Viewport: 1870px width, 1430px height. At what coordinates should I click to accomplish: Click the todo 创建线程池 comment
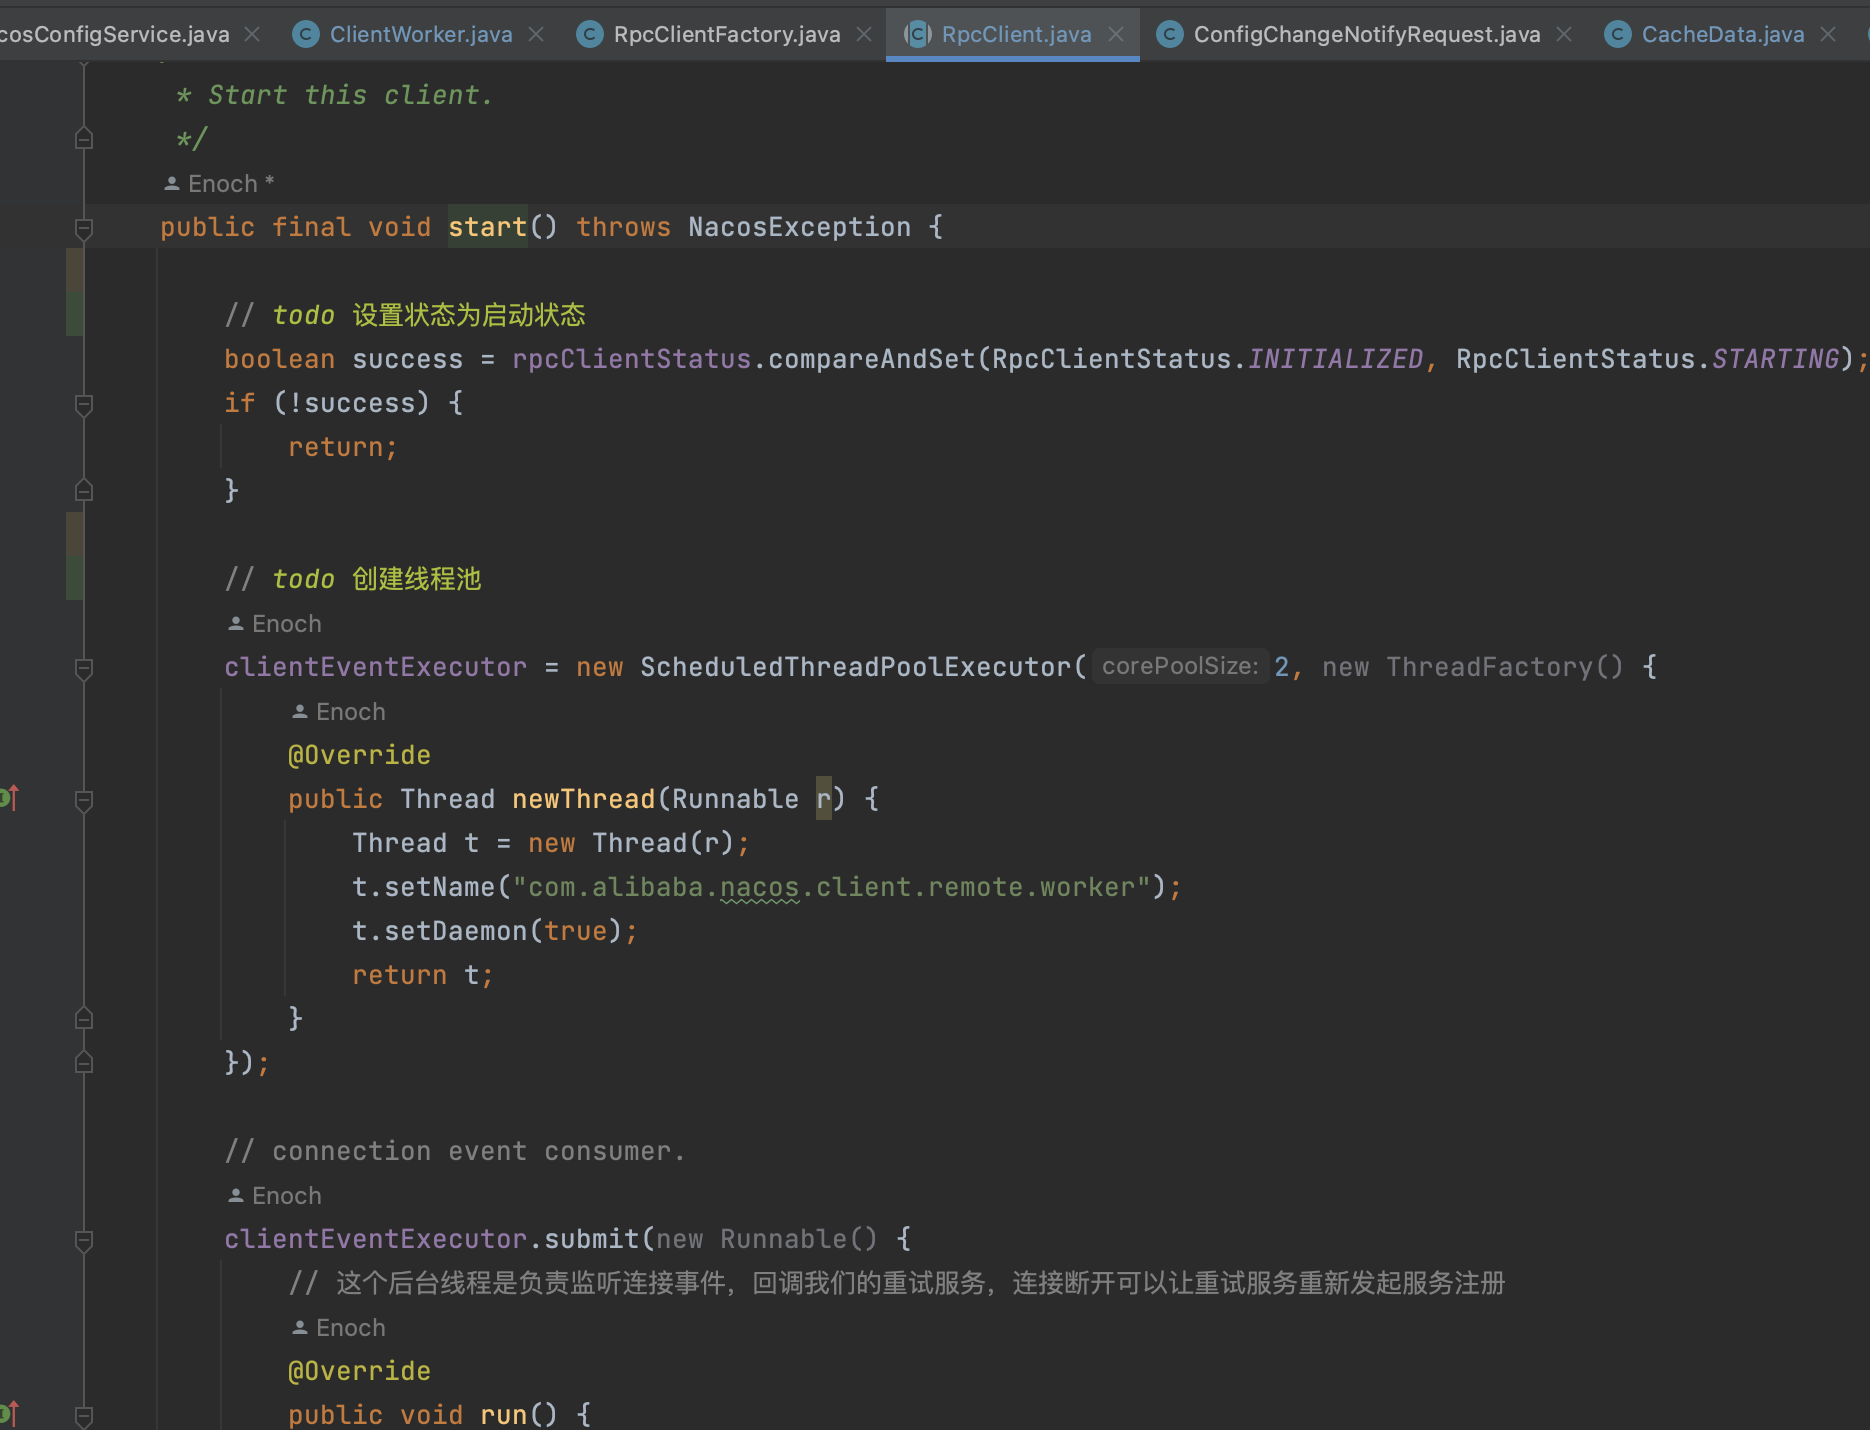353,579
